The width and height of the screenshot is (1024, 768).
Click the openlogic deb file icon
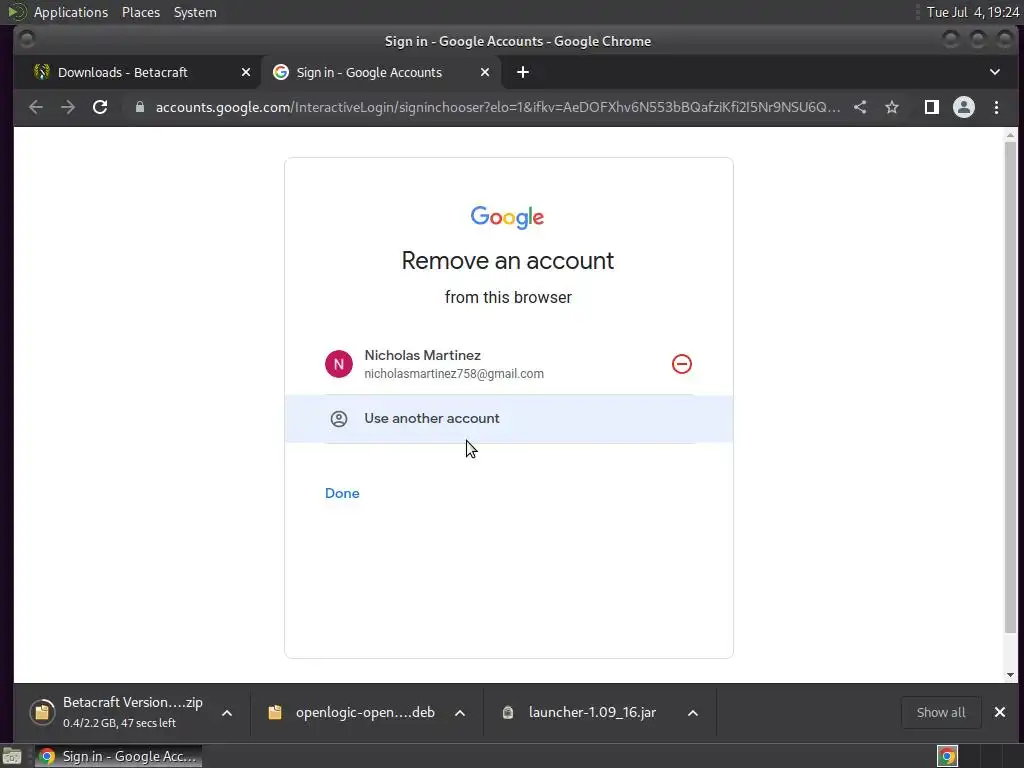point(275,712)
